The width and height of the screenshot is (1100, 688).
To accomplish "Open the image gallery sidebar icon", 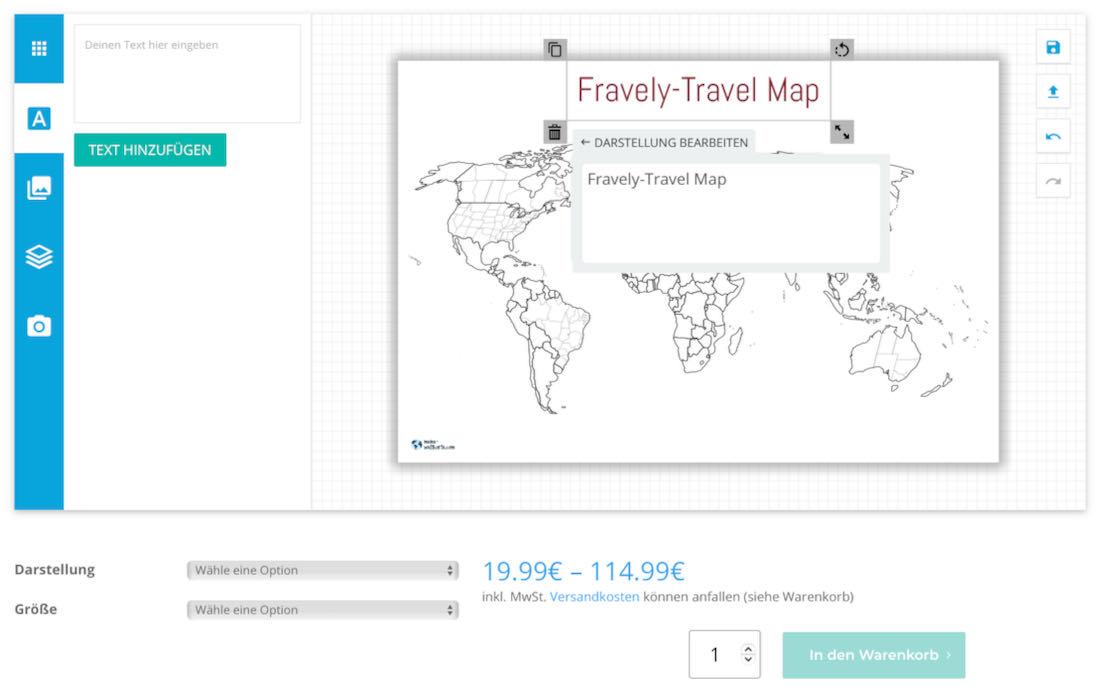I will pyautogui.click(x=39, y=188).
